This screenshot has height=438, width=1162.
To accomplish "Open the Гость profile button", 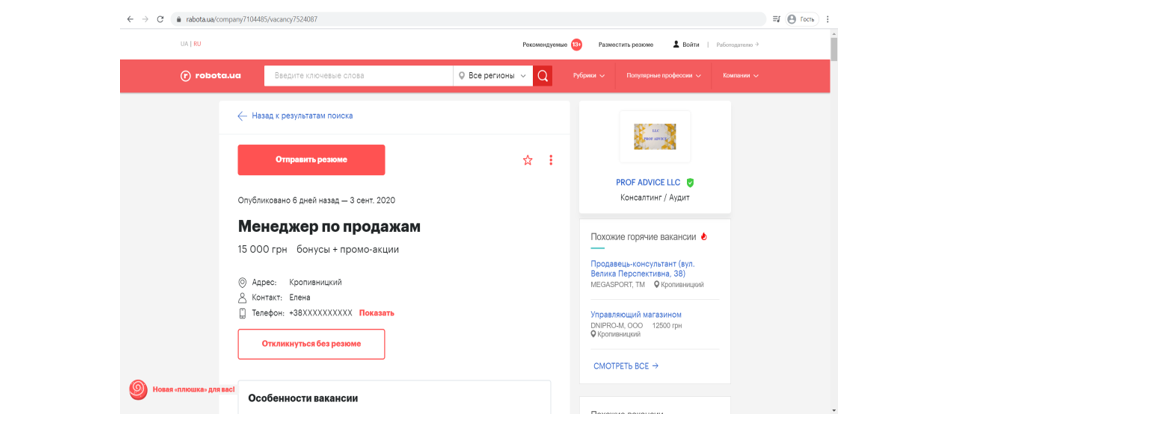I will click(802, 19).
